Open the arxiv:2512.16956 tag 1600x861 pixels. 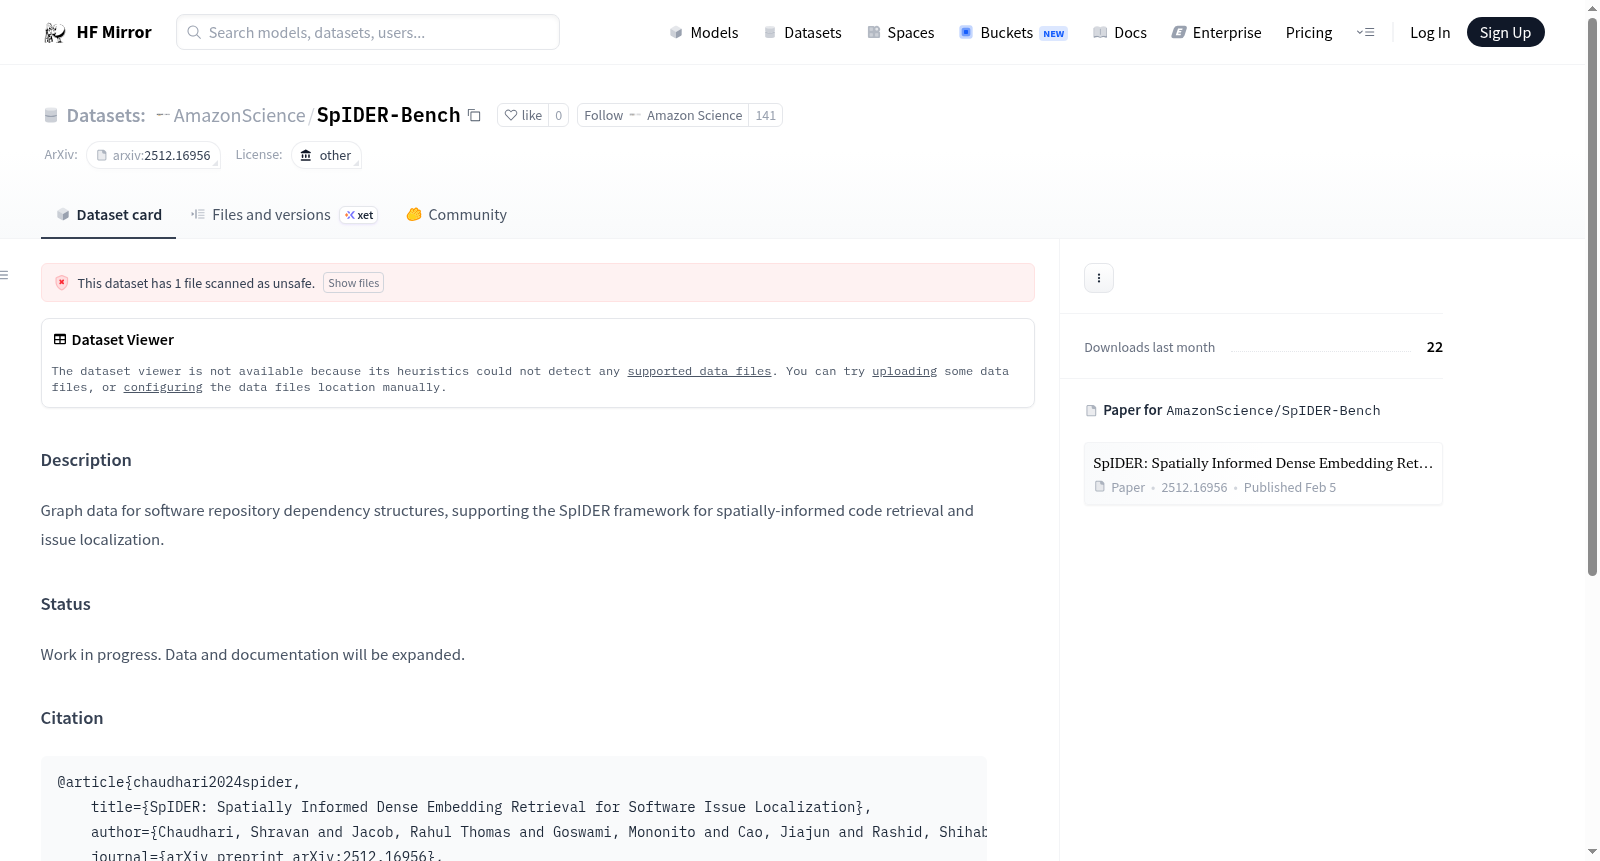[154, 155]
